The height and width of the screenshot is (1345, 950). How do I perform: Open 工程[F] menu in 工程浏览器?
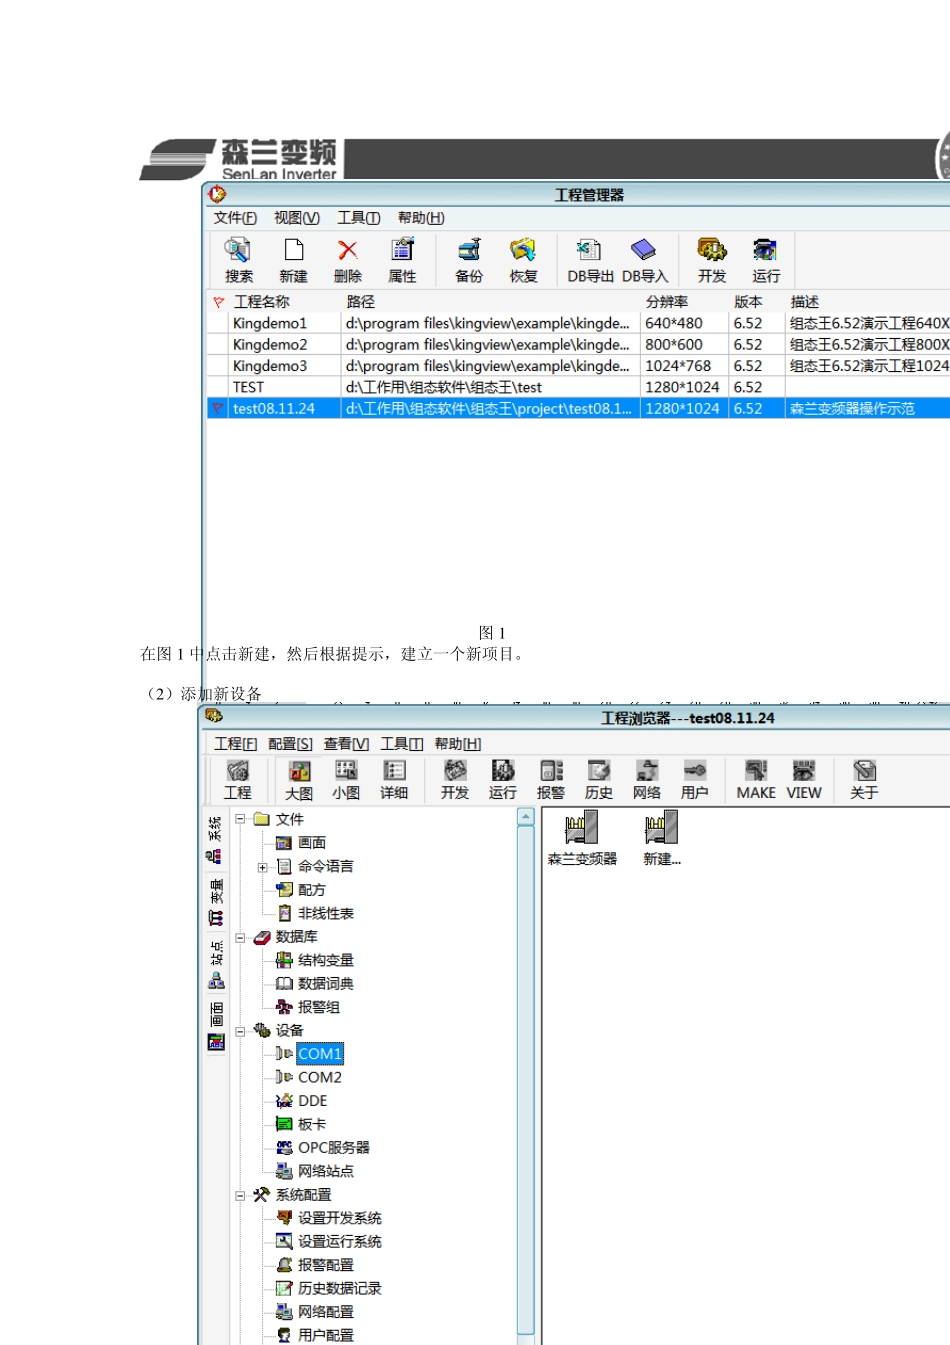point(236,744)
